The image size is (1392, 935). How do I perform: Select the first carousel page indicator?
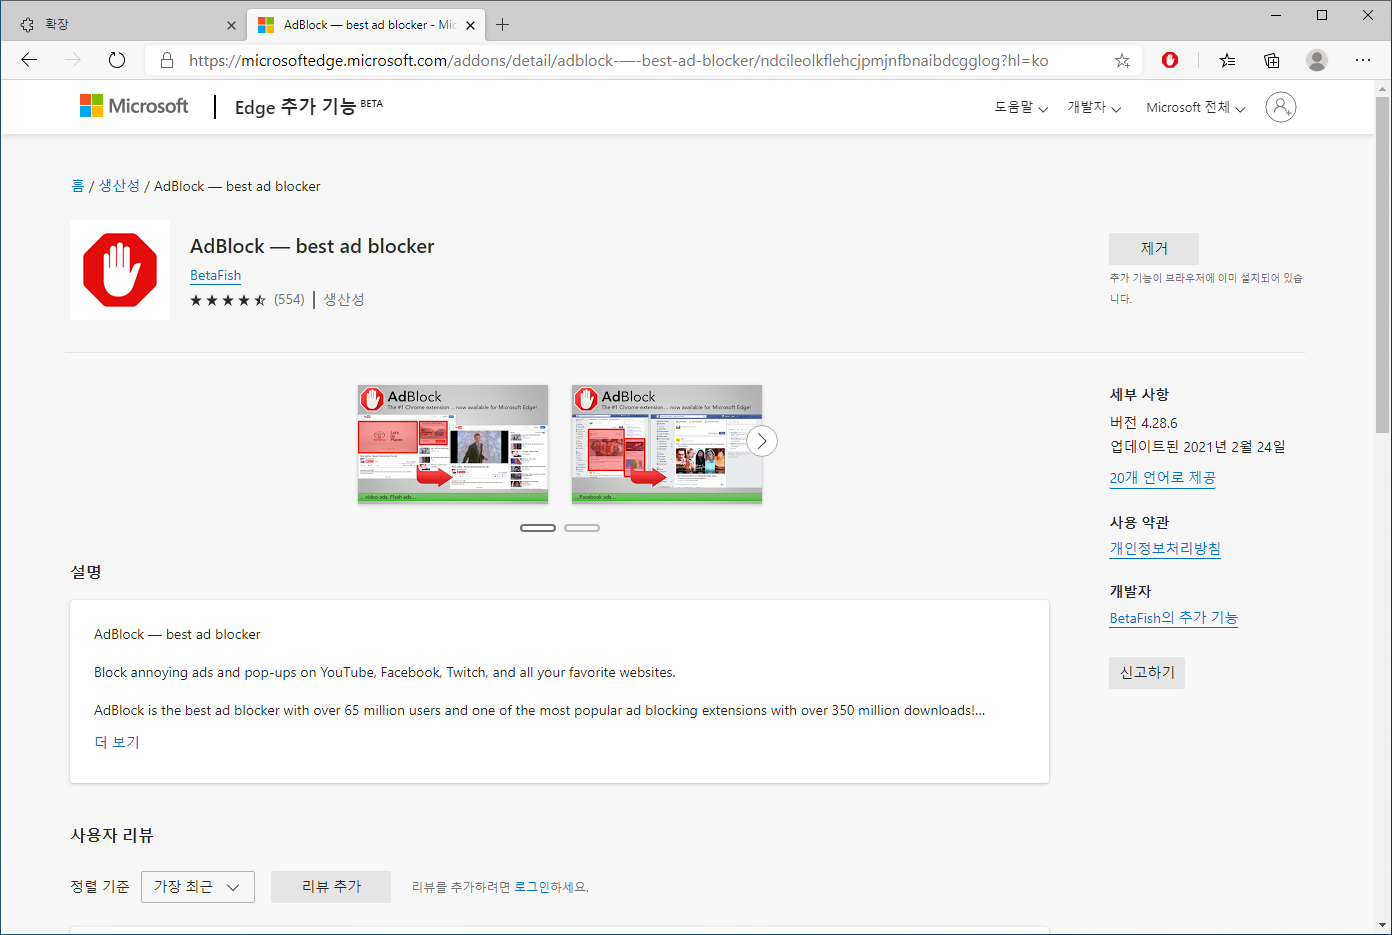pyautogui.click(x=538, y=528)
